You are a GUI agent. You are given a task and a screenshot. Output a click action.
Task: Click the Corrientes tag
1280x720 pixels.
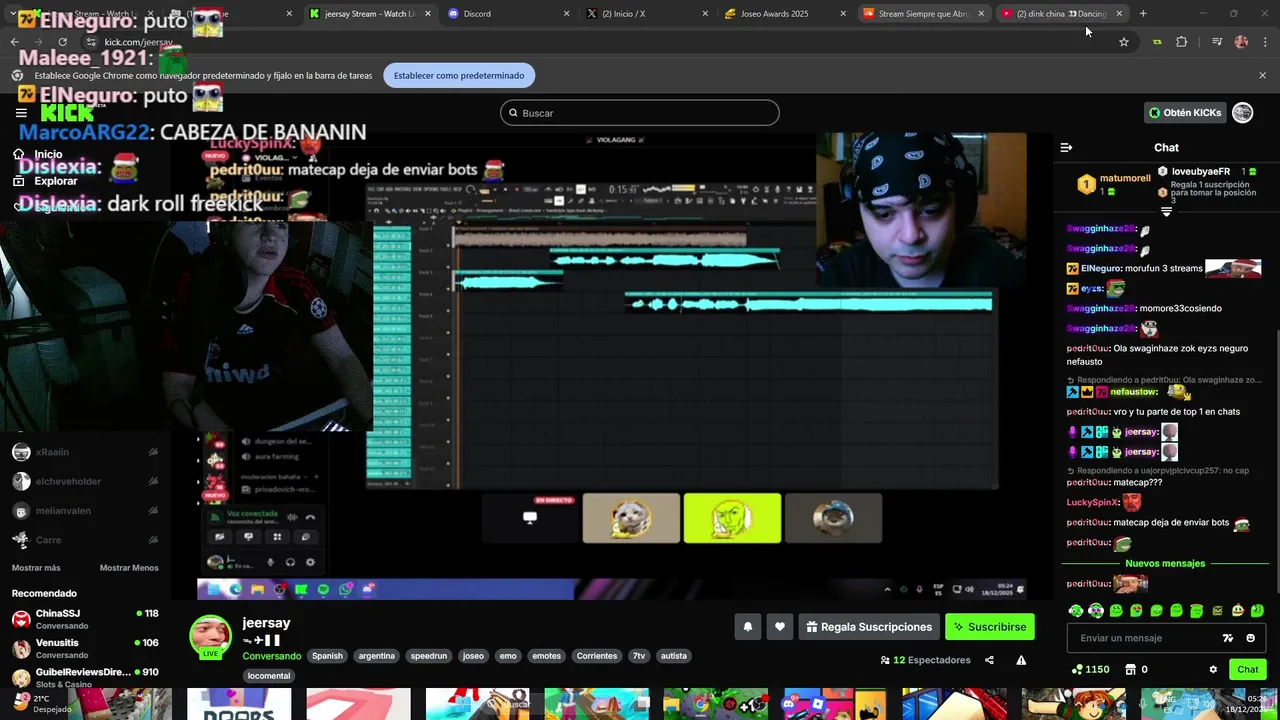(597, 656)
